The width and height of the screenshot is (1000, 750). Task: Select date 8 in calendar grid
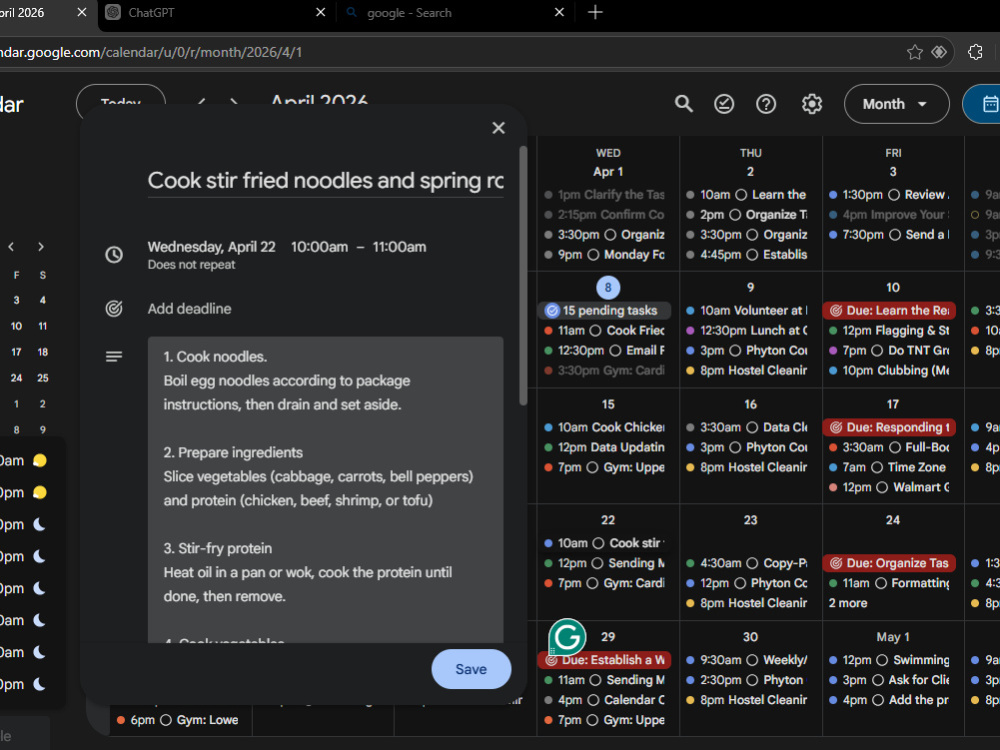point(608,288)
